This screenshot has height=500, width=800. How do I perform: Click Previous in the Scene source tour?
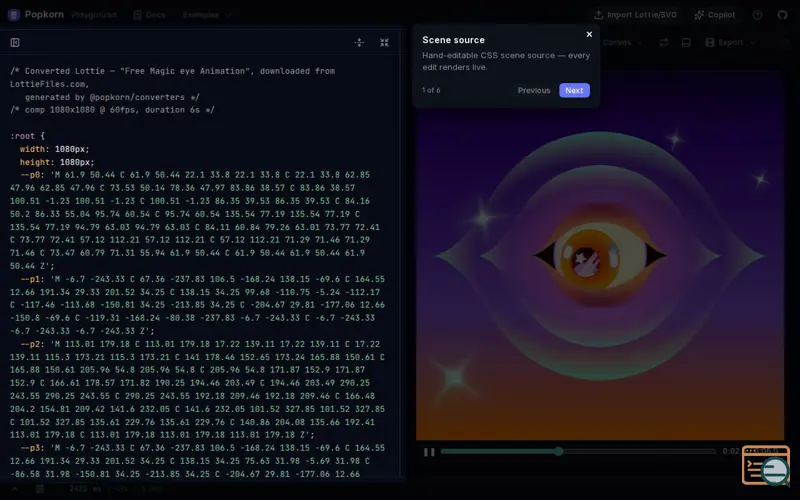tap(534, 90)
